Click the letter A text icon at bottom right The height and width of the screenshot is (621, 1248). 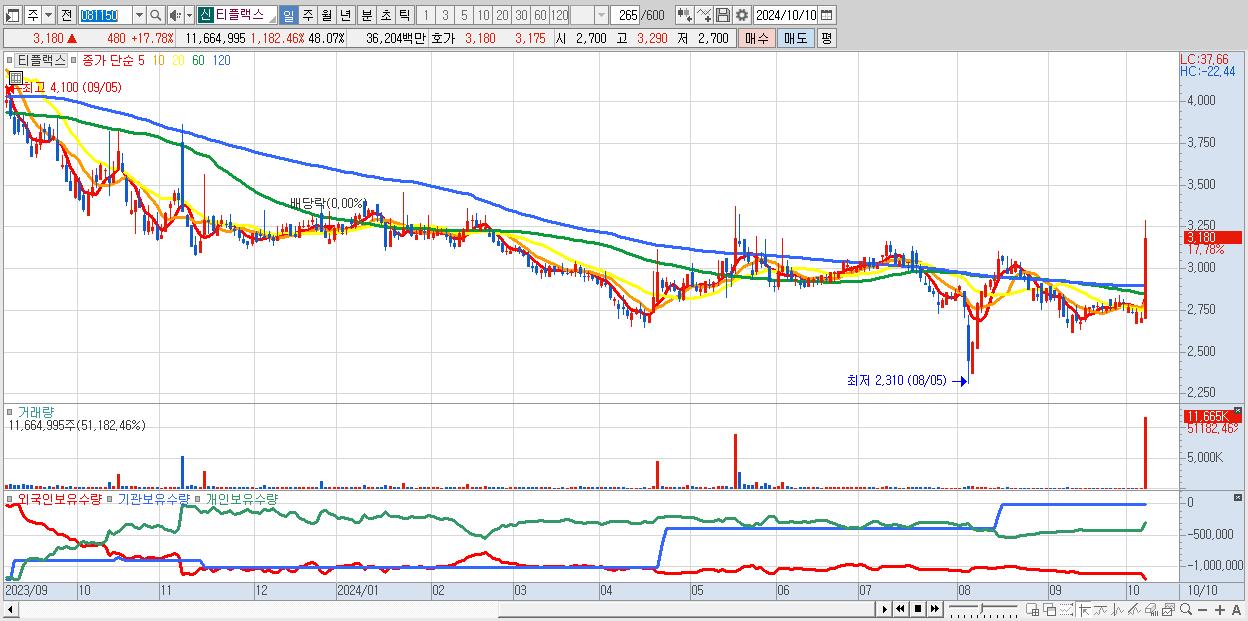pyautogui.click(x=1237, y=609)
